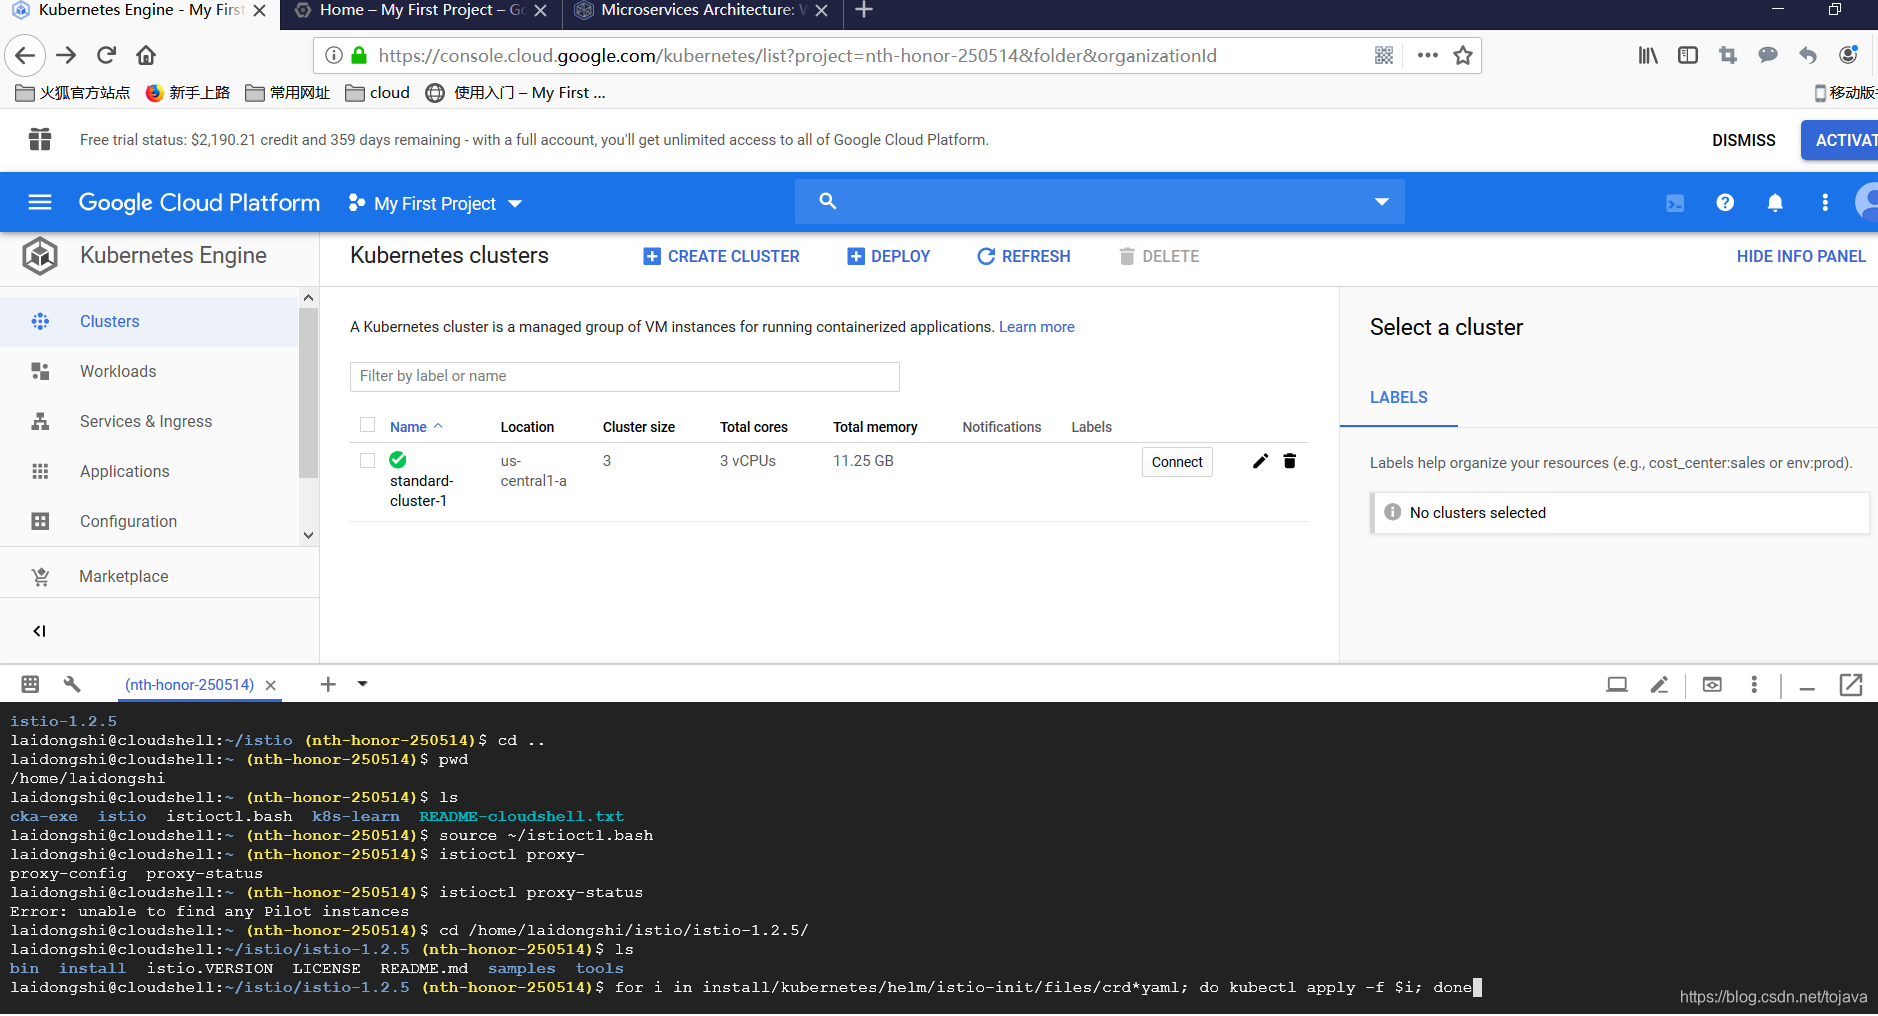Viewport: 1878px width, 1016px height.
Task: Connect to standard-cluster-1
Action: tap(1177, 462)
